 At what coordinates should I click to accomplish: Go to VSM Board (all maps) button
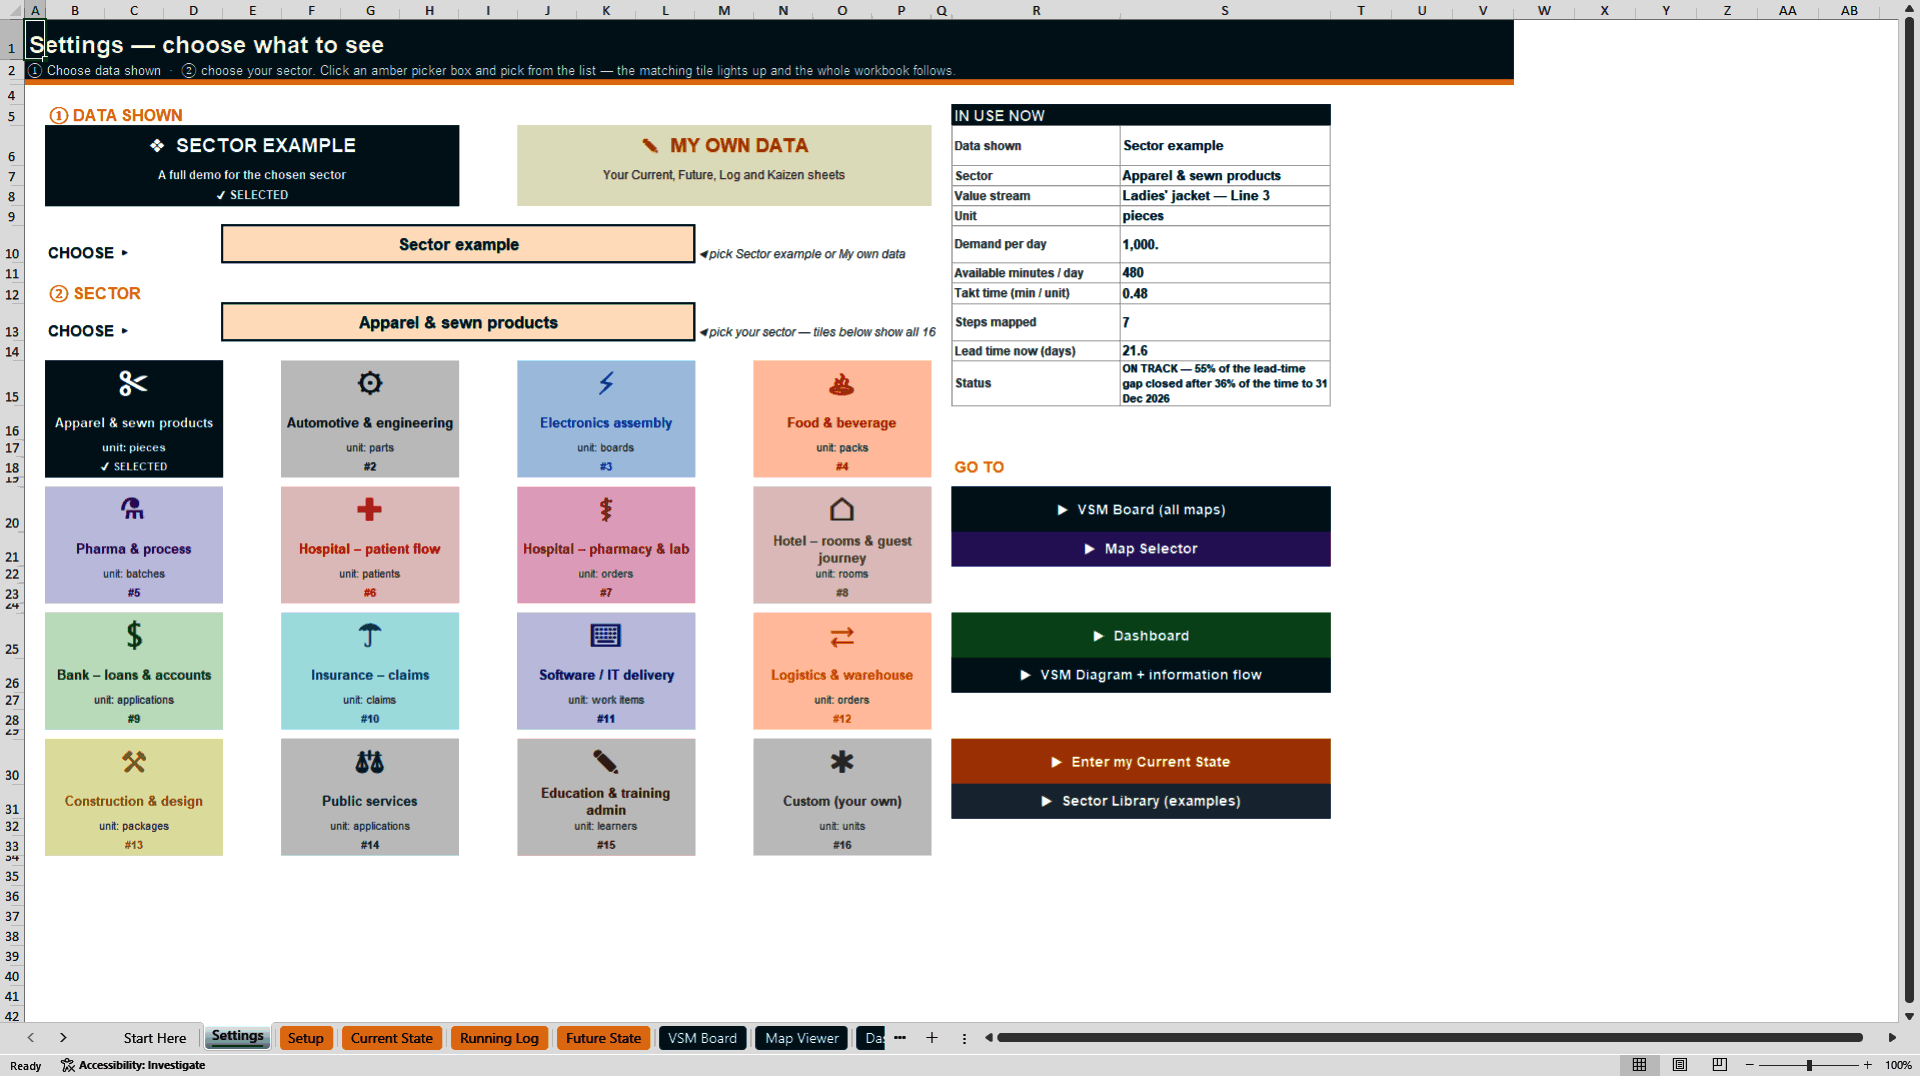pos(1141,510)
